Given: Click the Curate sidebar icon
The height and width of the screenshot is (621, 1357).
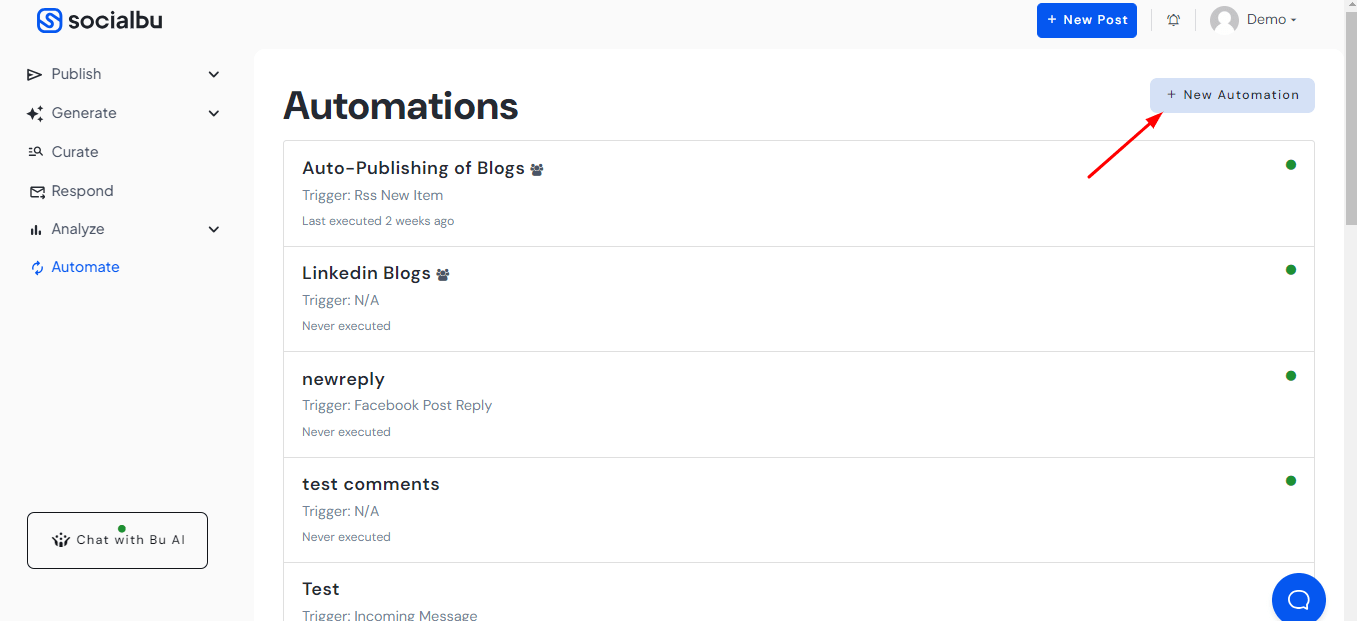Looking at the screenshot, I should click(x=36, y=152).
